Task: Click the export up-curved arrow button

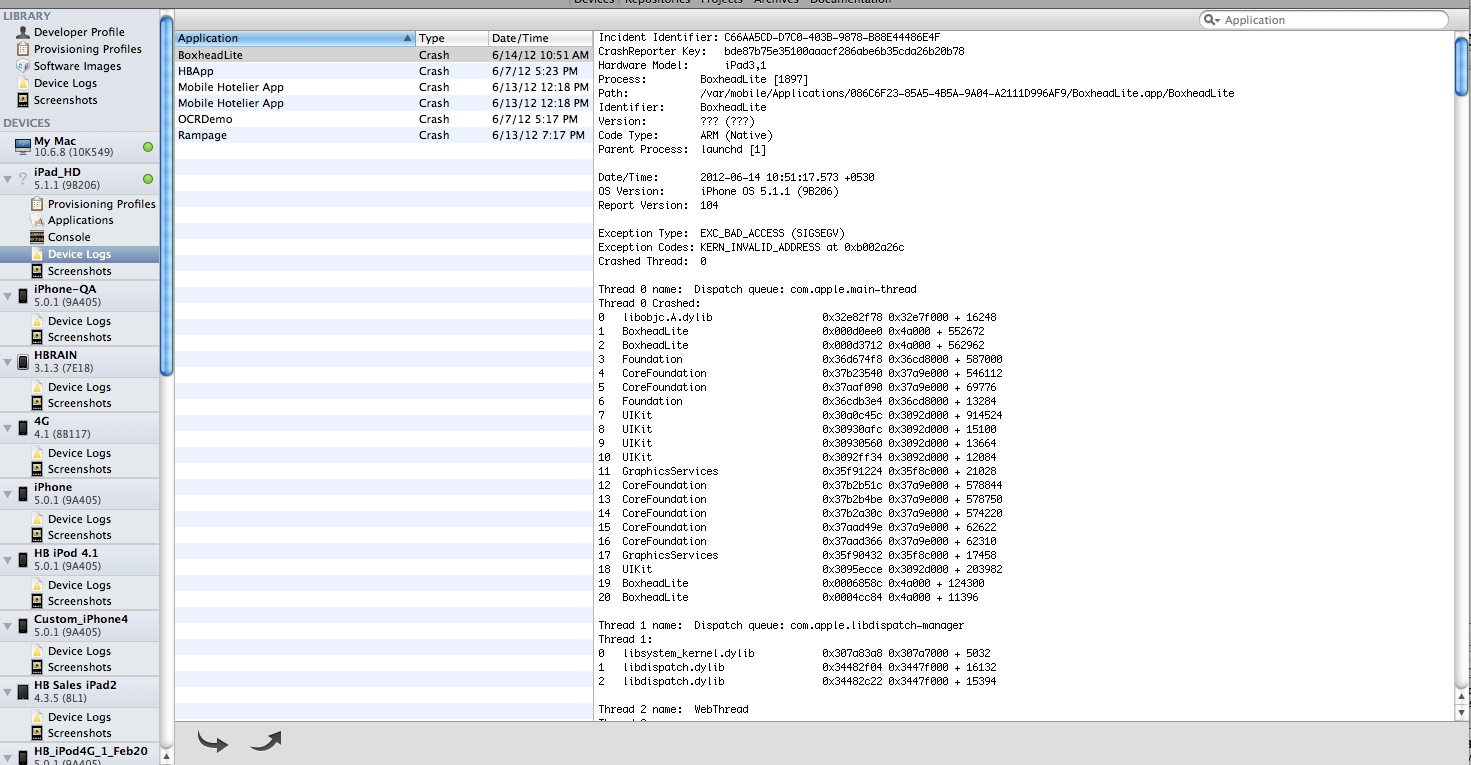Action: pyautogui.click(x=265, y=741)
